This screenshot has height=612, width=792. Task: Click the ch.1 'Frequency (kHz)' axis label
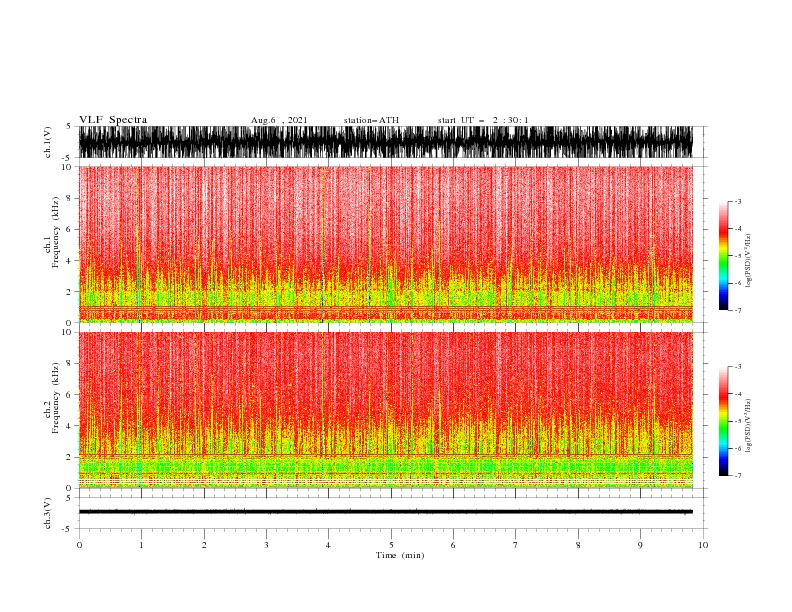[56, 232]
